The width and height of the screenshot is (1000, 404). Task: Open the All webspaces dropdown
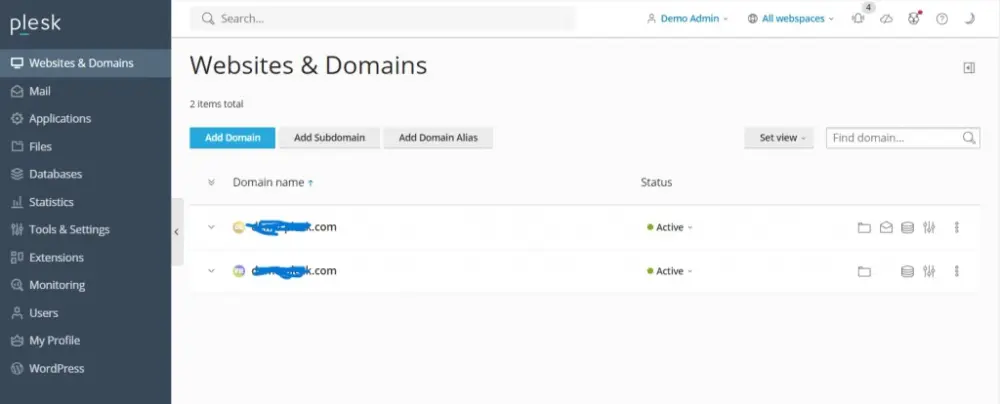(x=790, y=19)
